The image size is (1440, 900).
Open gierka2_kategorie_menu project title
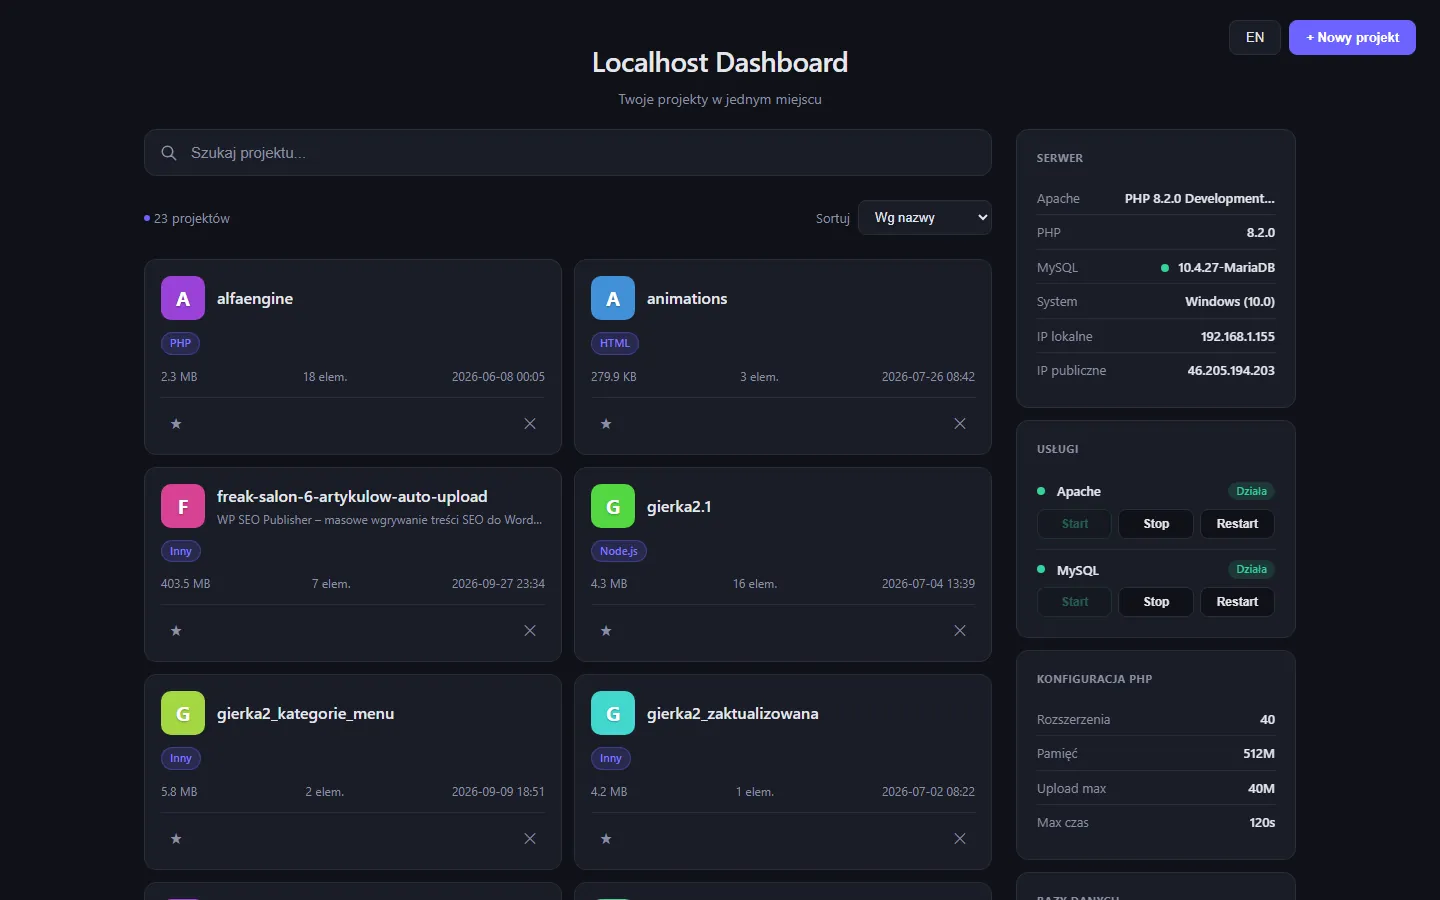(305, 713)
